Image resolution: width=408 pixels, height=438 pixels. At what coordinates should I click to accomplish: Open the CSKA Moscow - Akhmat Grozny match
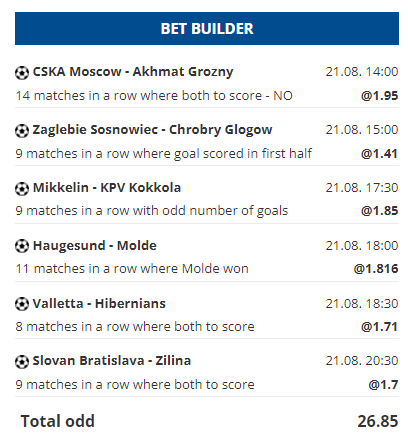pos(133,72)
